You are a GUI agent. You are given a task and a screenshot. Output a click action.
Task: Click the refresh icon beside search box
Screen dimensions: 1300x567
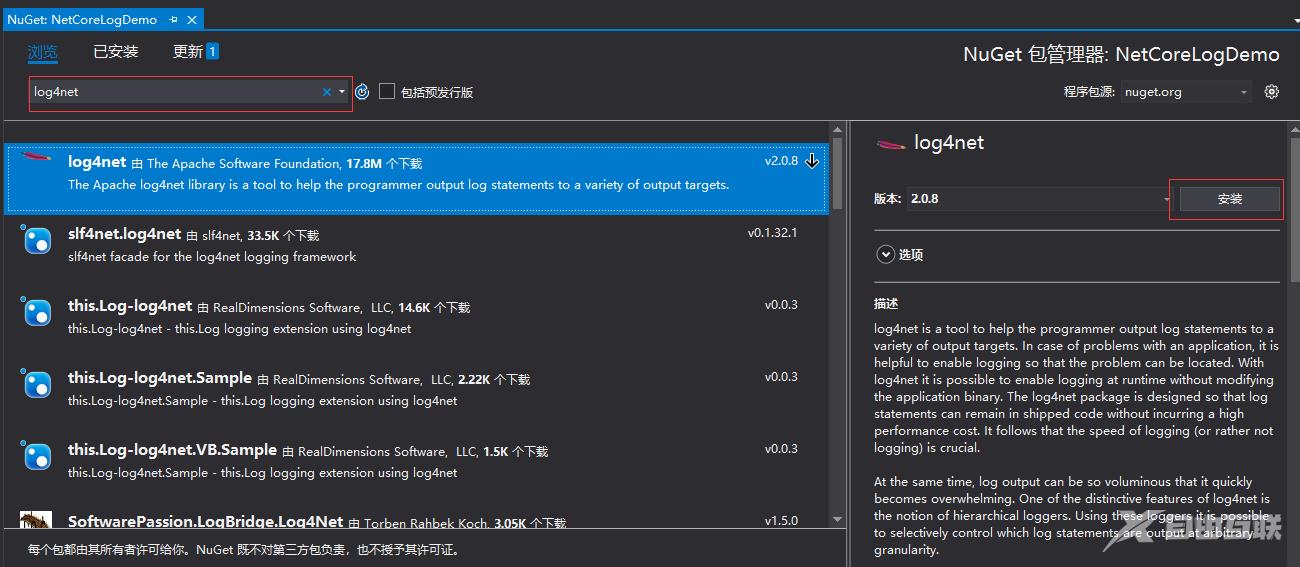click(x=362, y=92)
